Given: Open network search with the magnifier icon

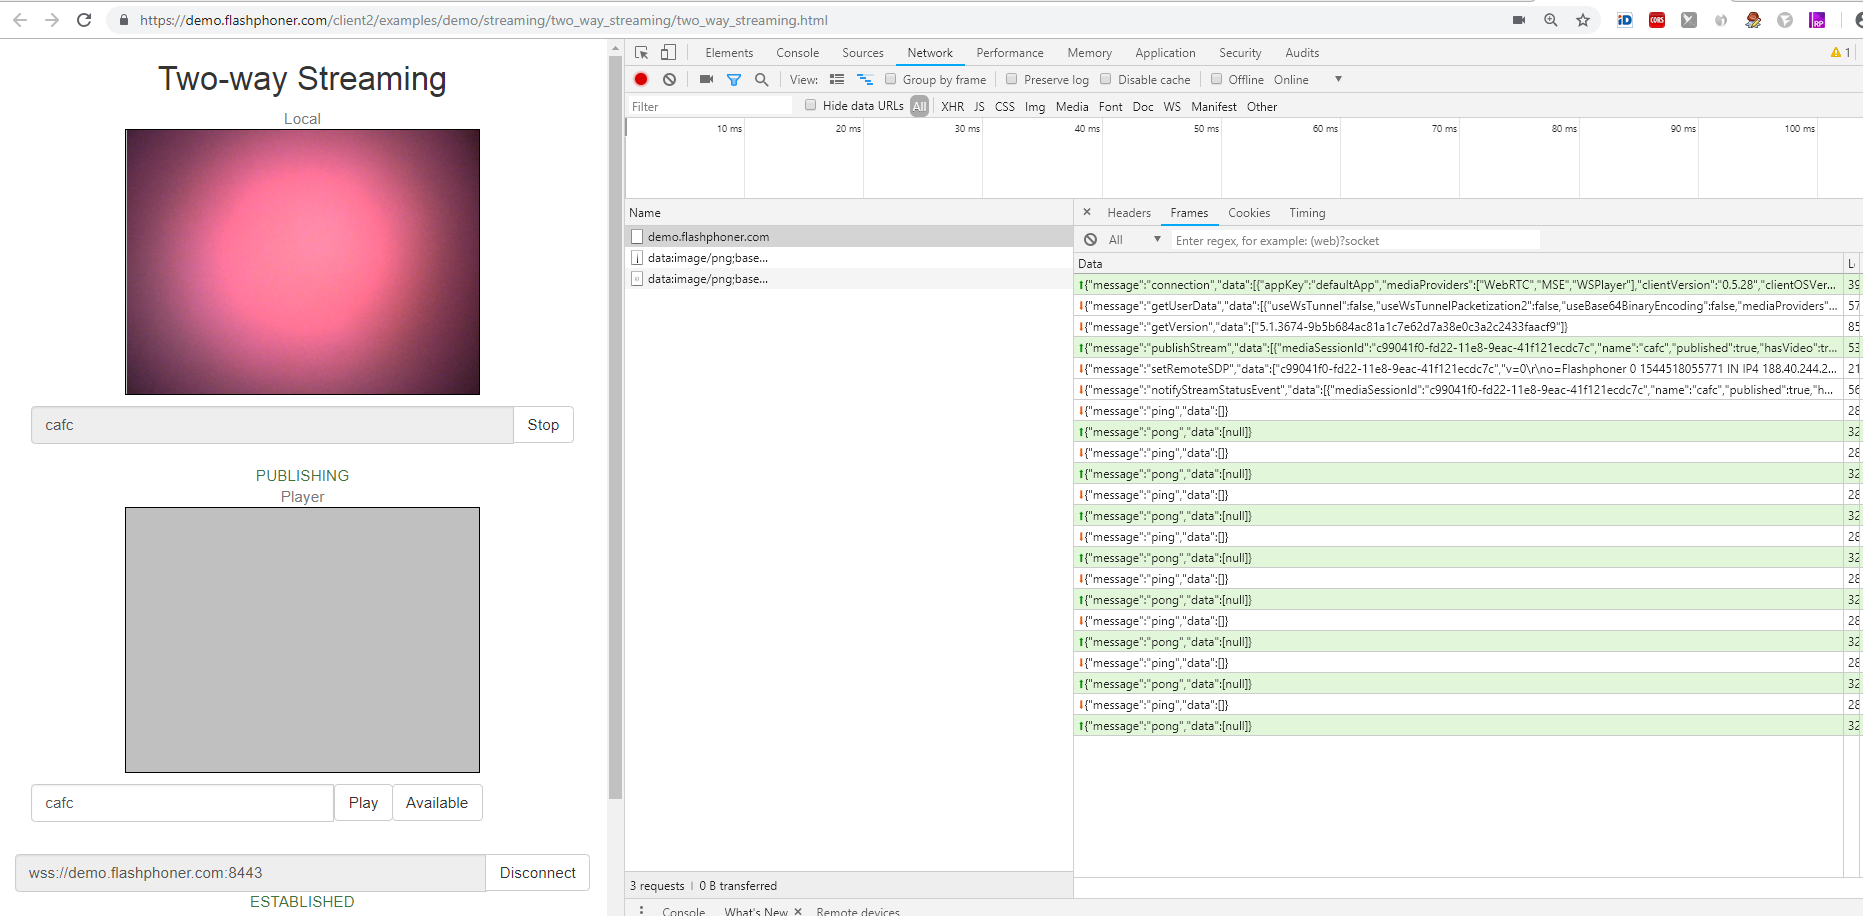Looking at the screenshot, I should pyautogui.click(x=762, y=80).
